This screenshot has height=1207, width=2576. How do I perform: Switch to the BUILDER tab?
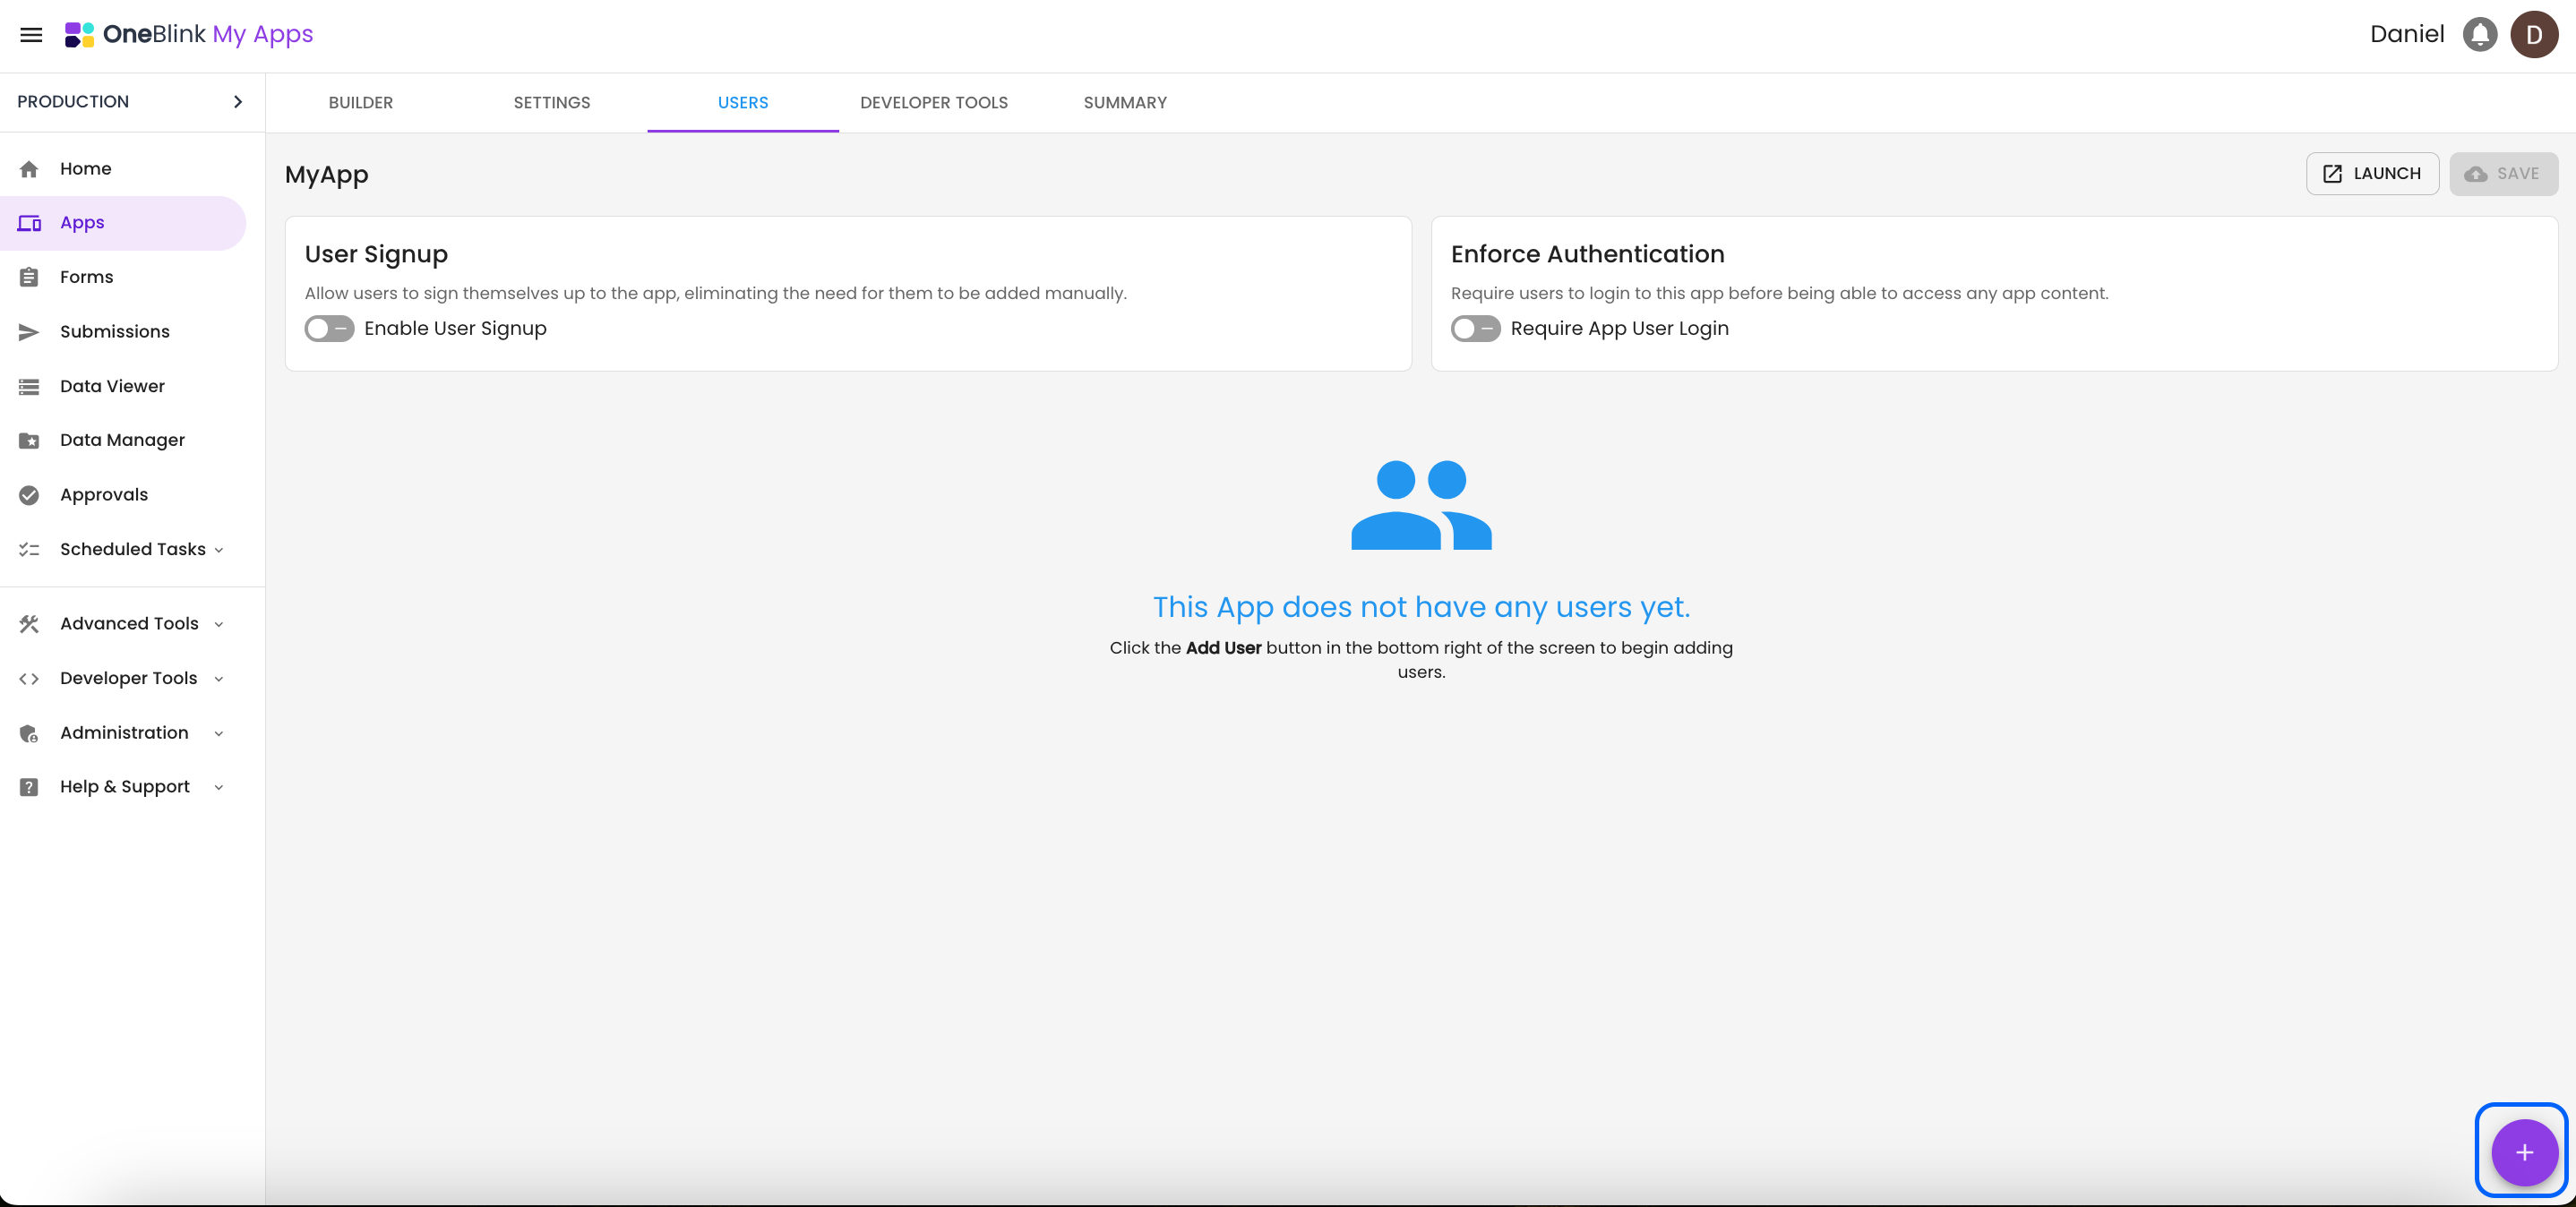pyautogui.click(x=360, y=102)
